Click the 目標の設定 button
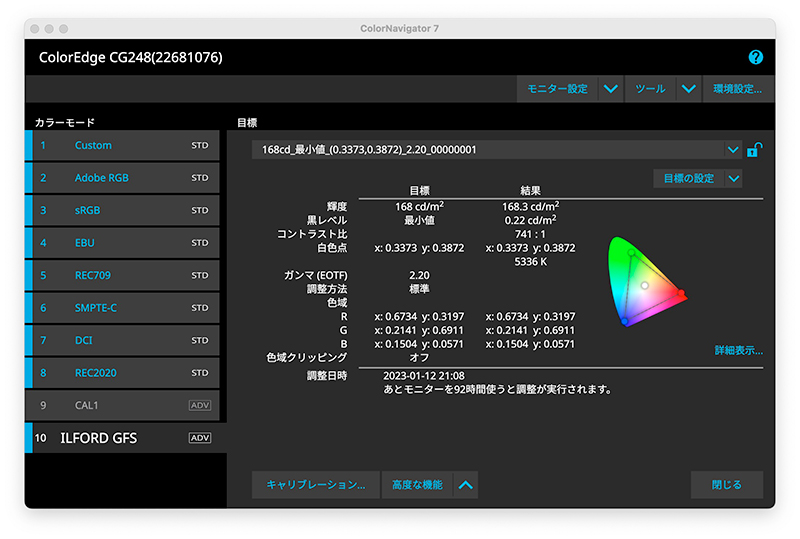This screenshot has width=800, height=539. tap(688, 179)
